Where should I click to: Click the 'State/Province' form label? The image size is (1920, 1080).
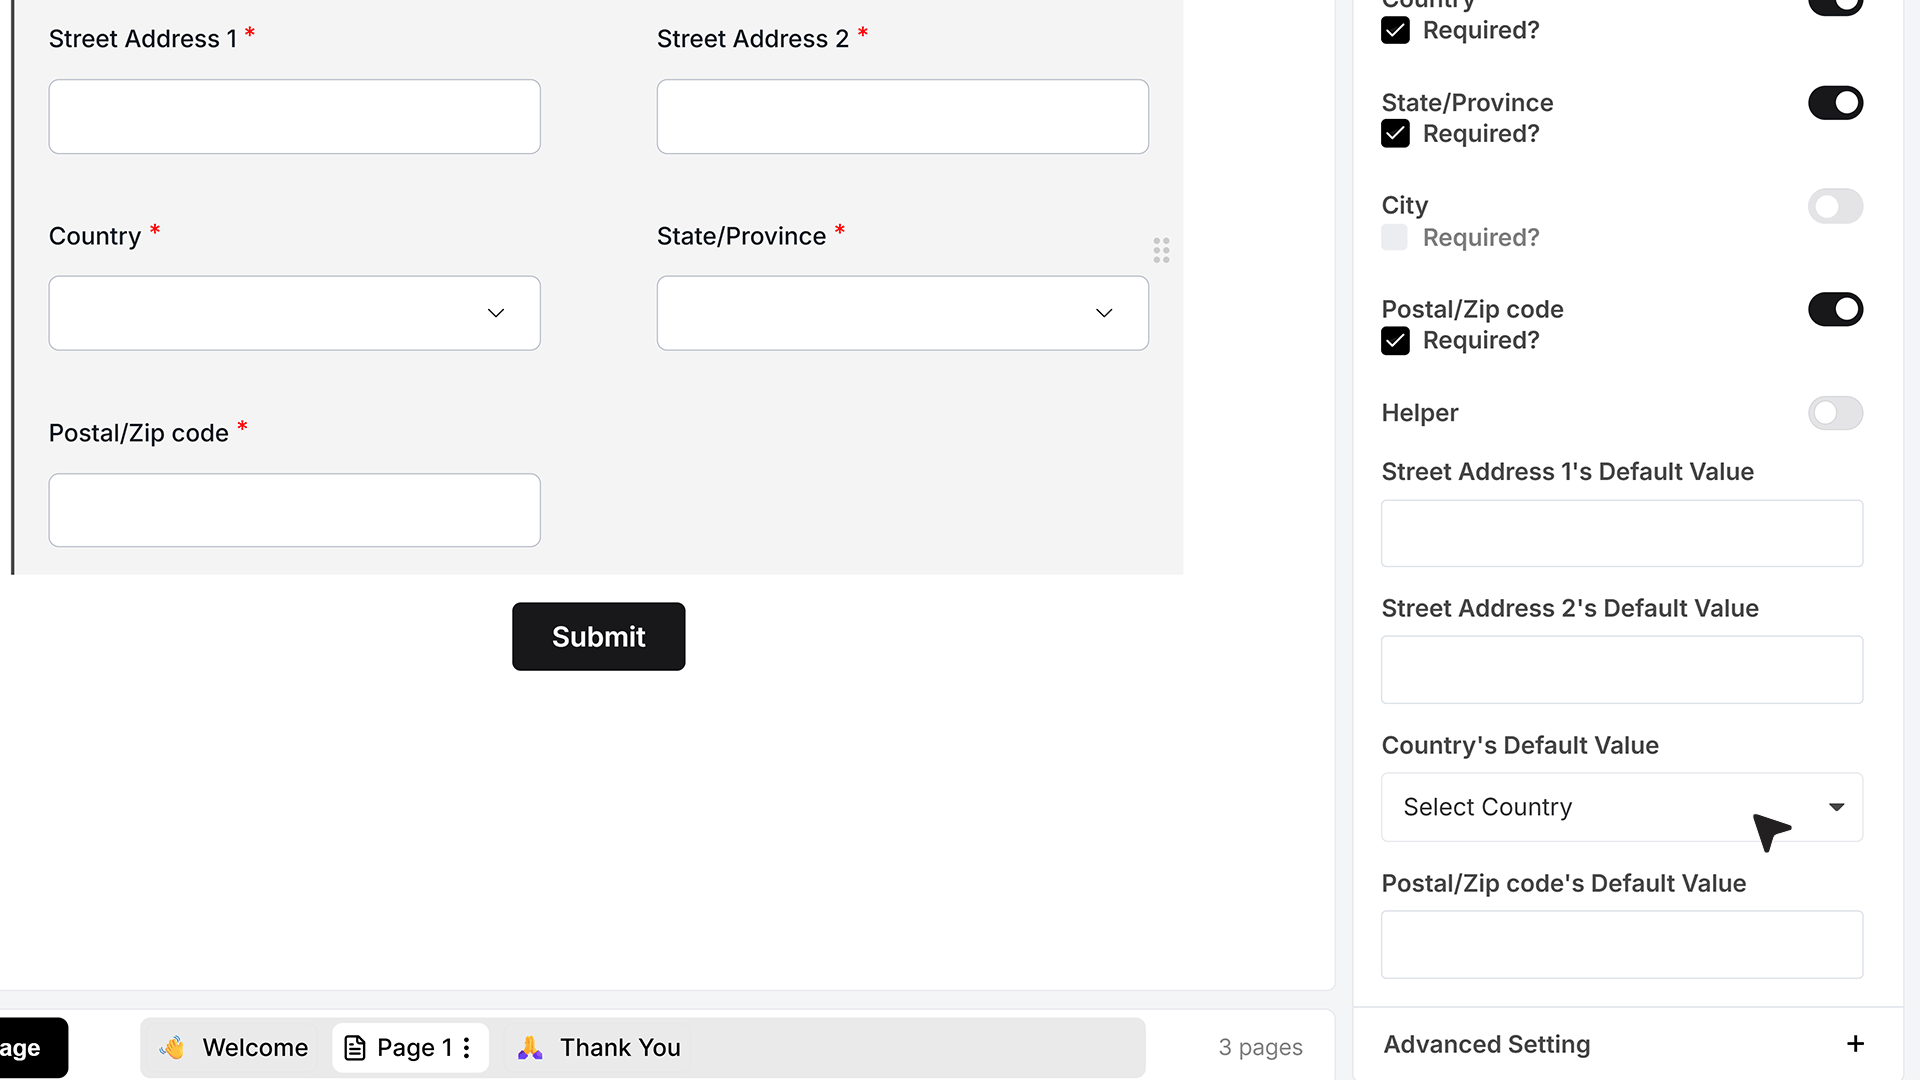(x=741, y=236)
